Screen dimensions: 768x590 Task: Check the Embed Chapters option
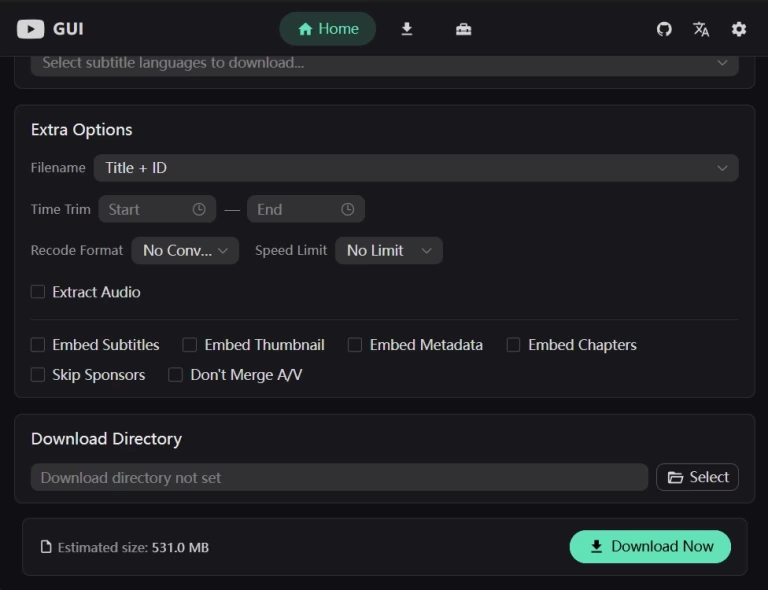pyautogui.click(x=513, y=345)
